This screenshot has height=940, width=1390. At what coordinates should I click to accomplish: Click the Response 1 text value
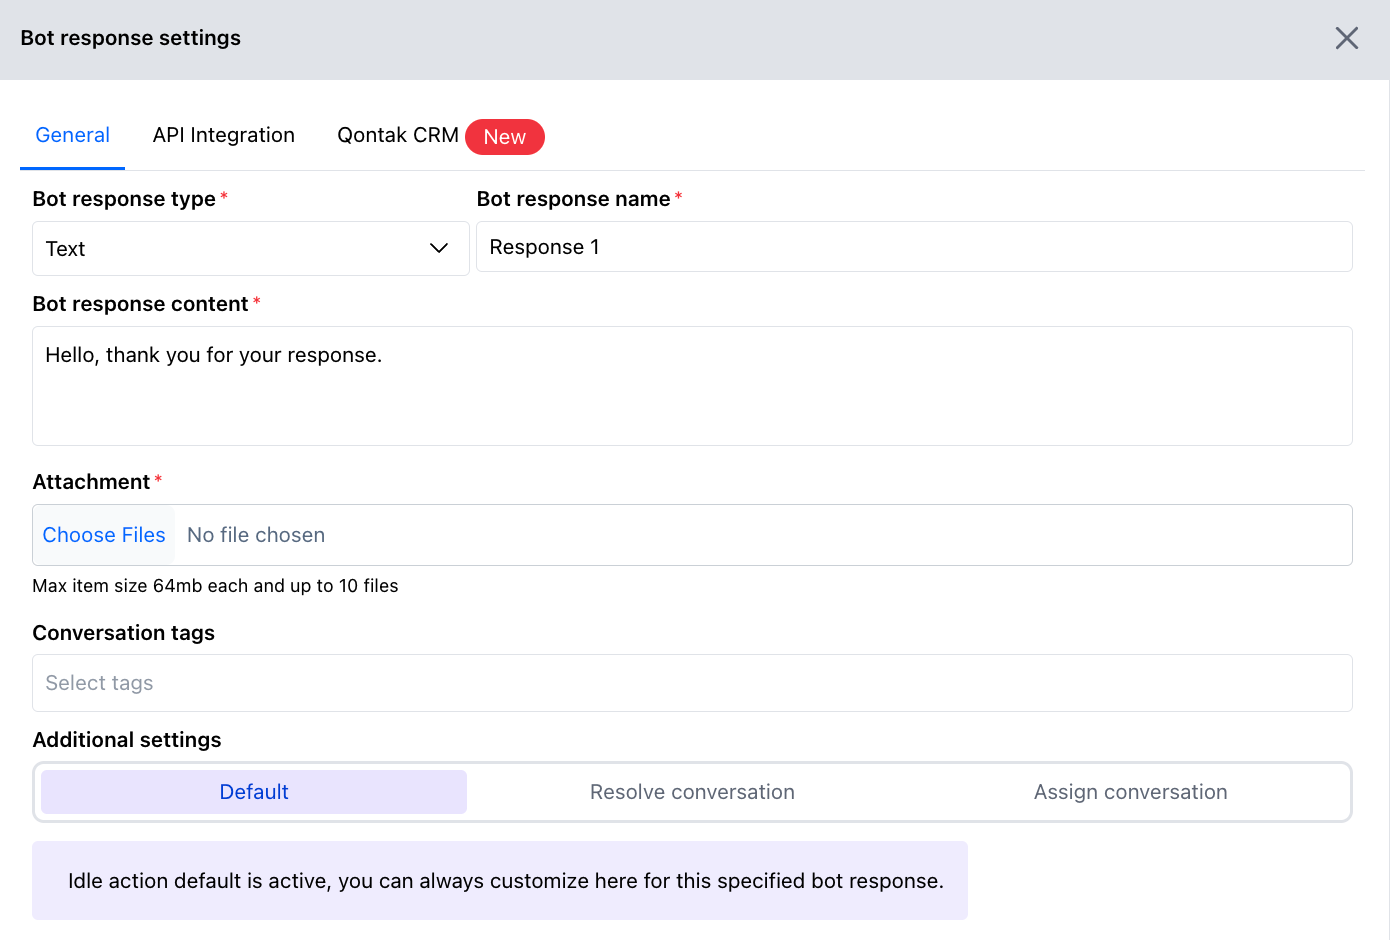pos(545,247)
